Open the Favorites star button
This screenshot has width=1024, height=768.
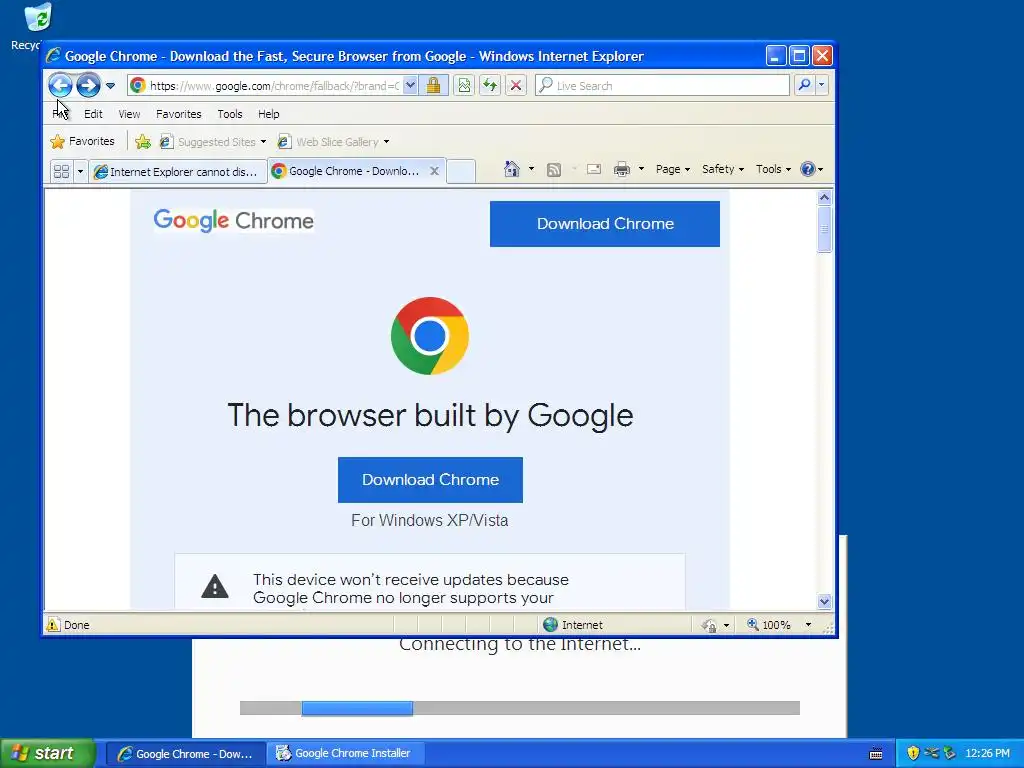click(83, 141)
